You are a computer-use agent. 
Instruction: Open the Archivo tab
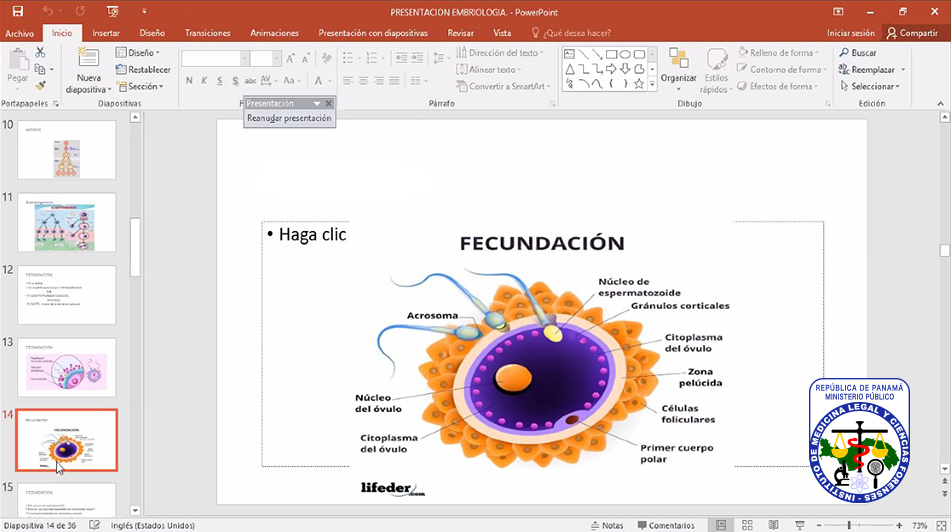(x=19, y=33)
